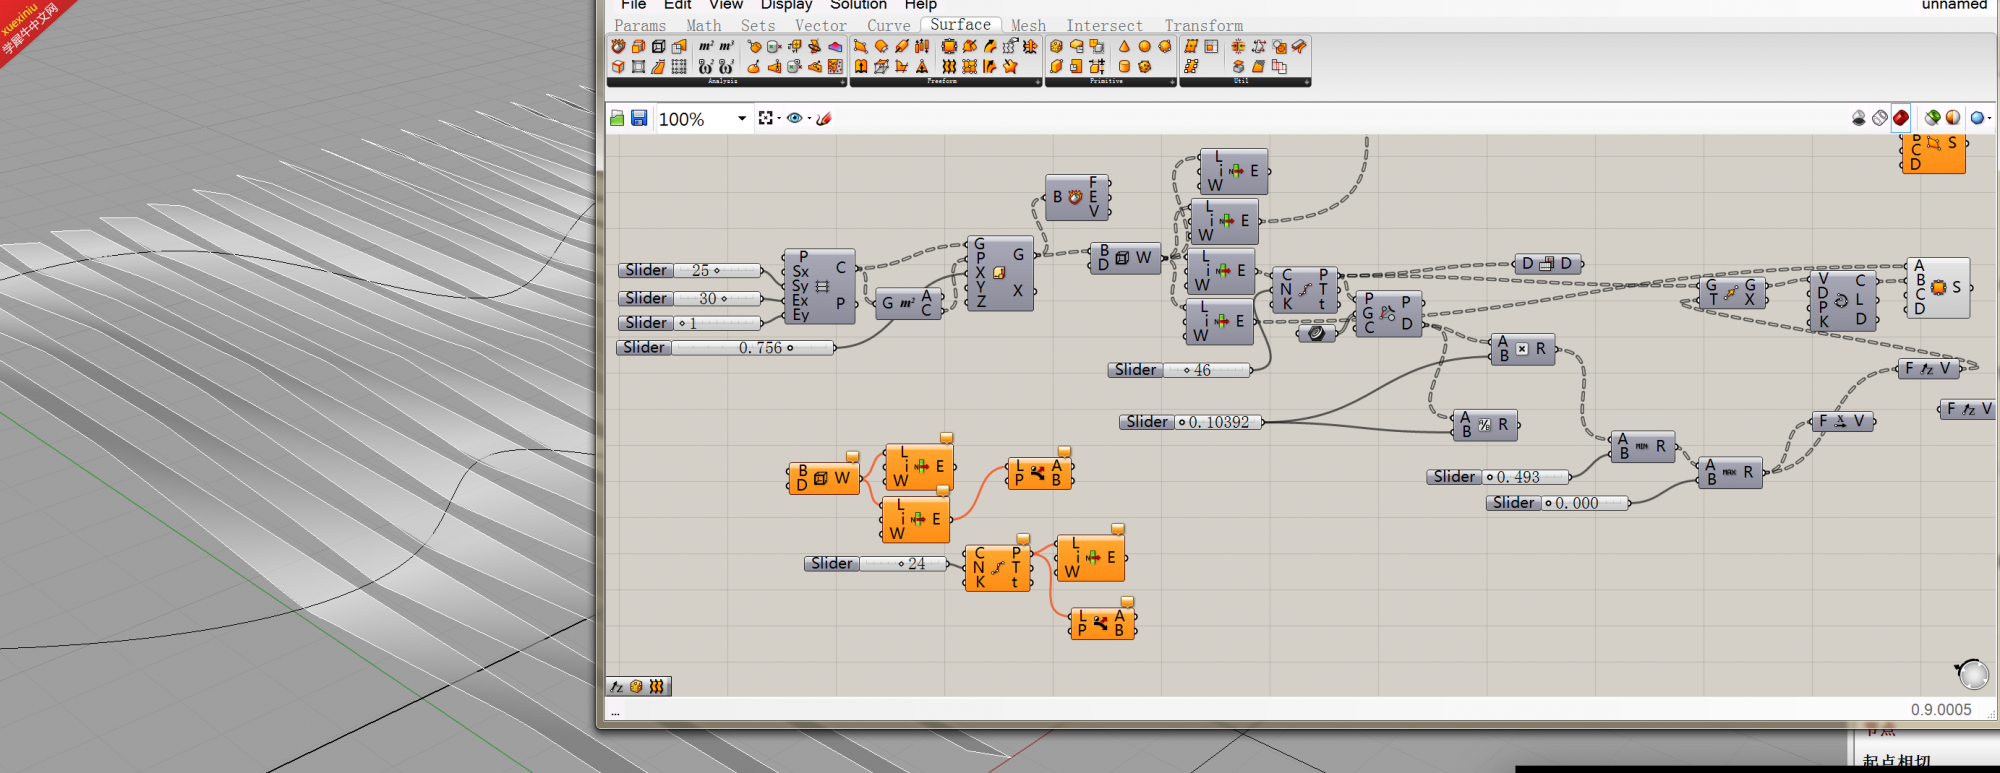Open the dropdown arrow beside Zoom Extents

click(x=779, y=118)
